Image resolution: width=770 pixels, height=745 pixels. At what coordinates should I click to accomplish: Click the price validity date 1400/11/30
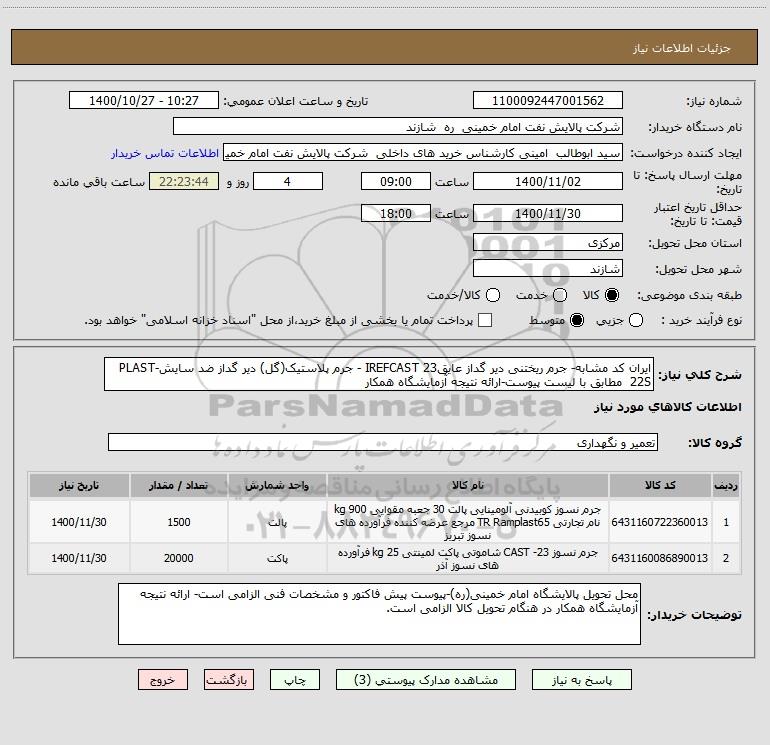(548, 214)
